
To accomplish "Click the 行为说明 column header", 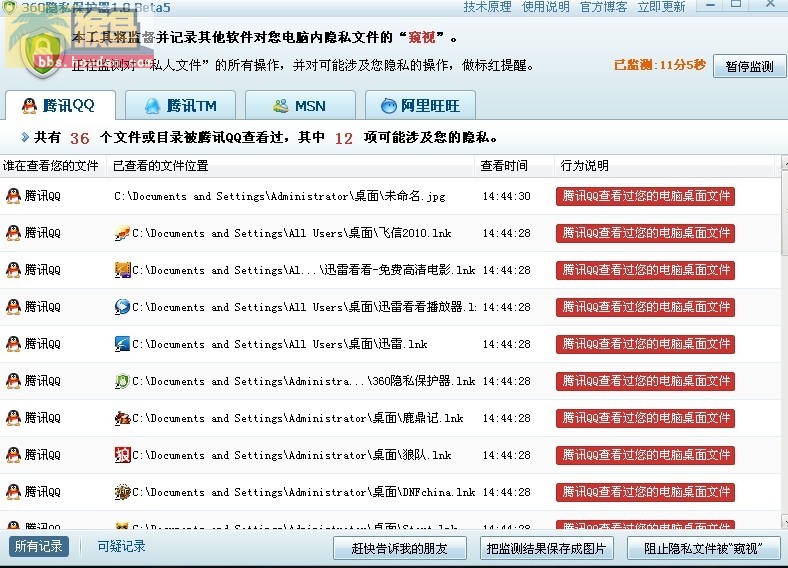I will pos(663,166).
